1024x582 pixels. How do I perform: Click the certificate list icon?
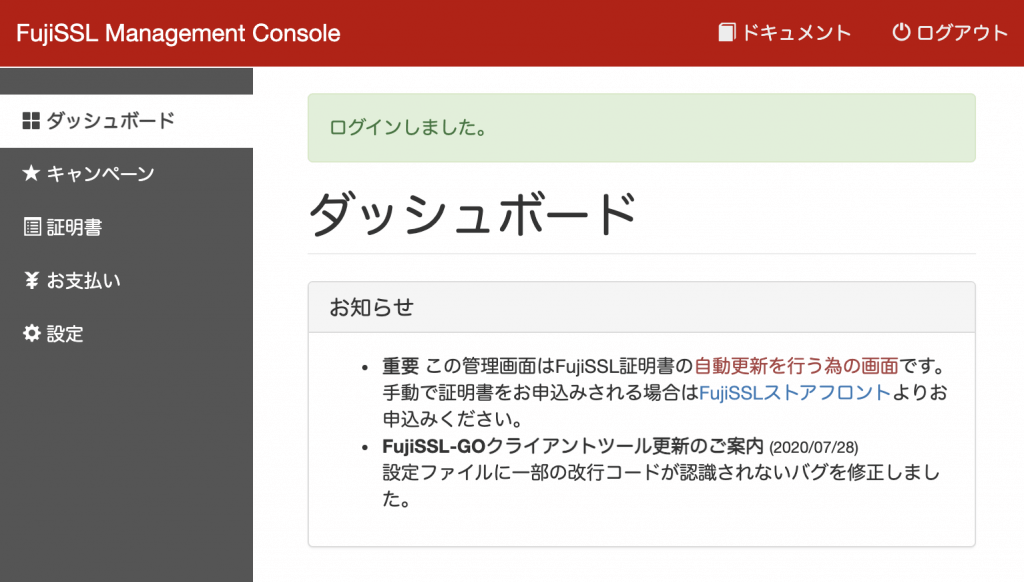(32, 227)
